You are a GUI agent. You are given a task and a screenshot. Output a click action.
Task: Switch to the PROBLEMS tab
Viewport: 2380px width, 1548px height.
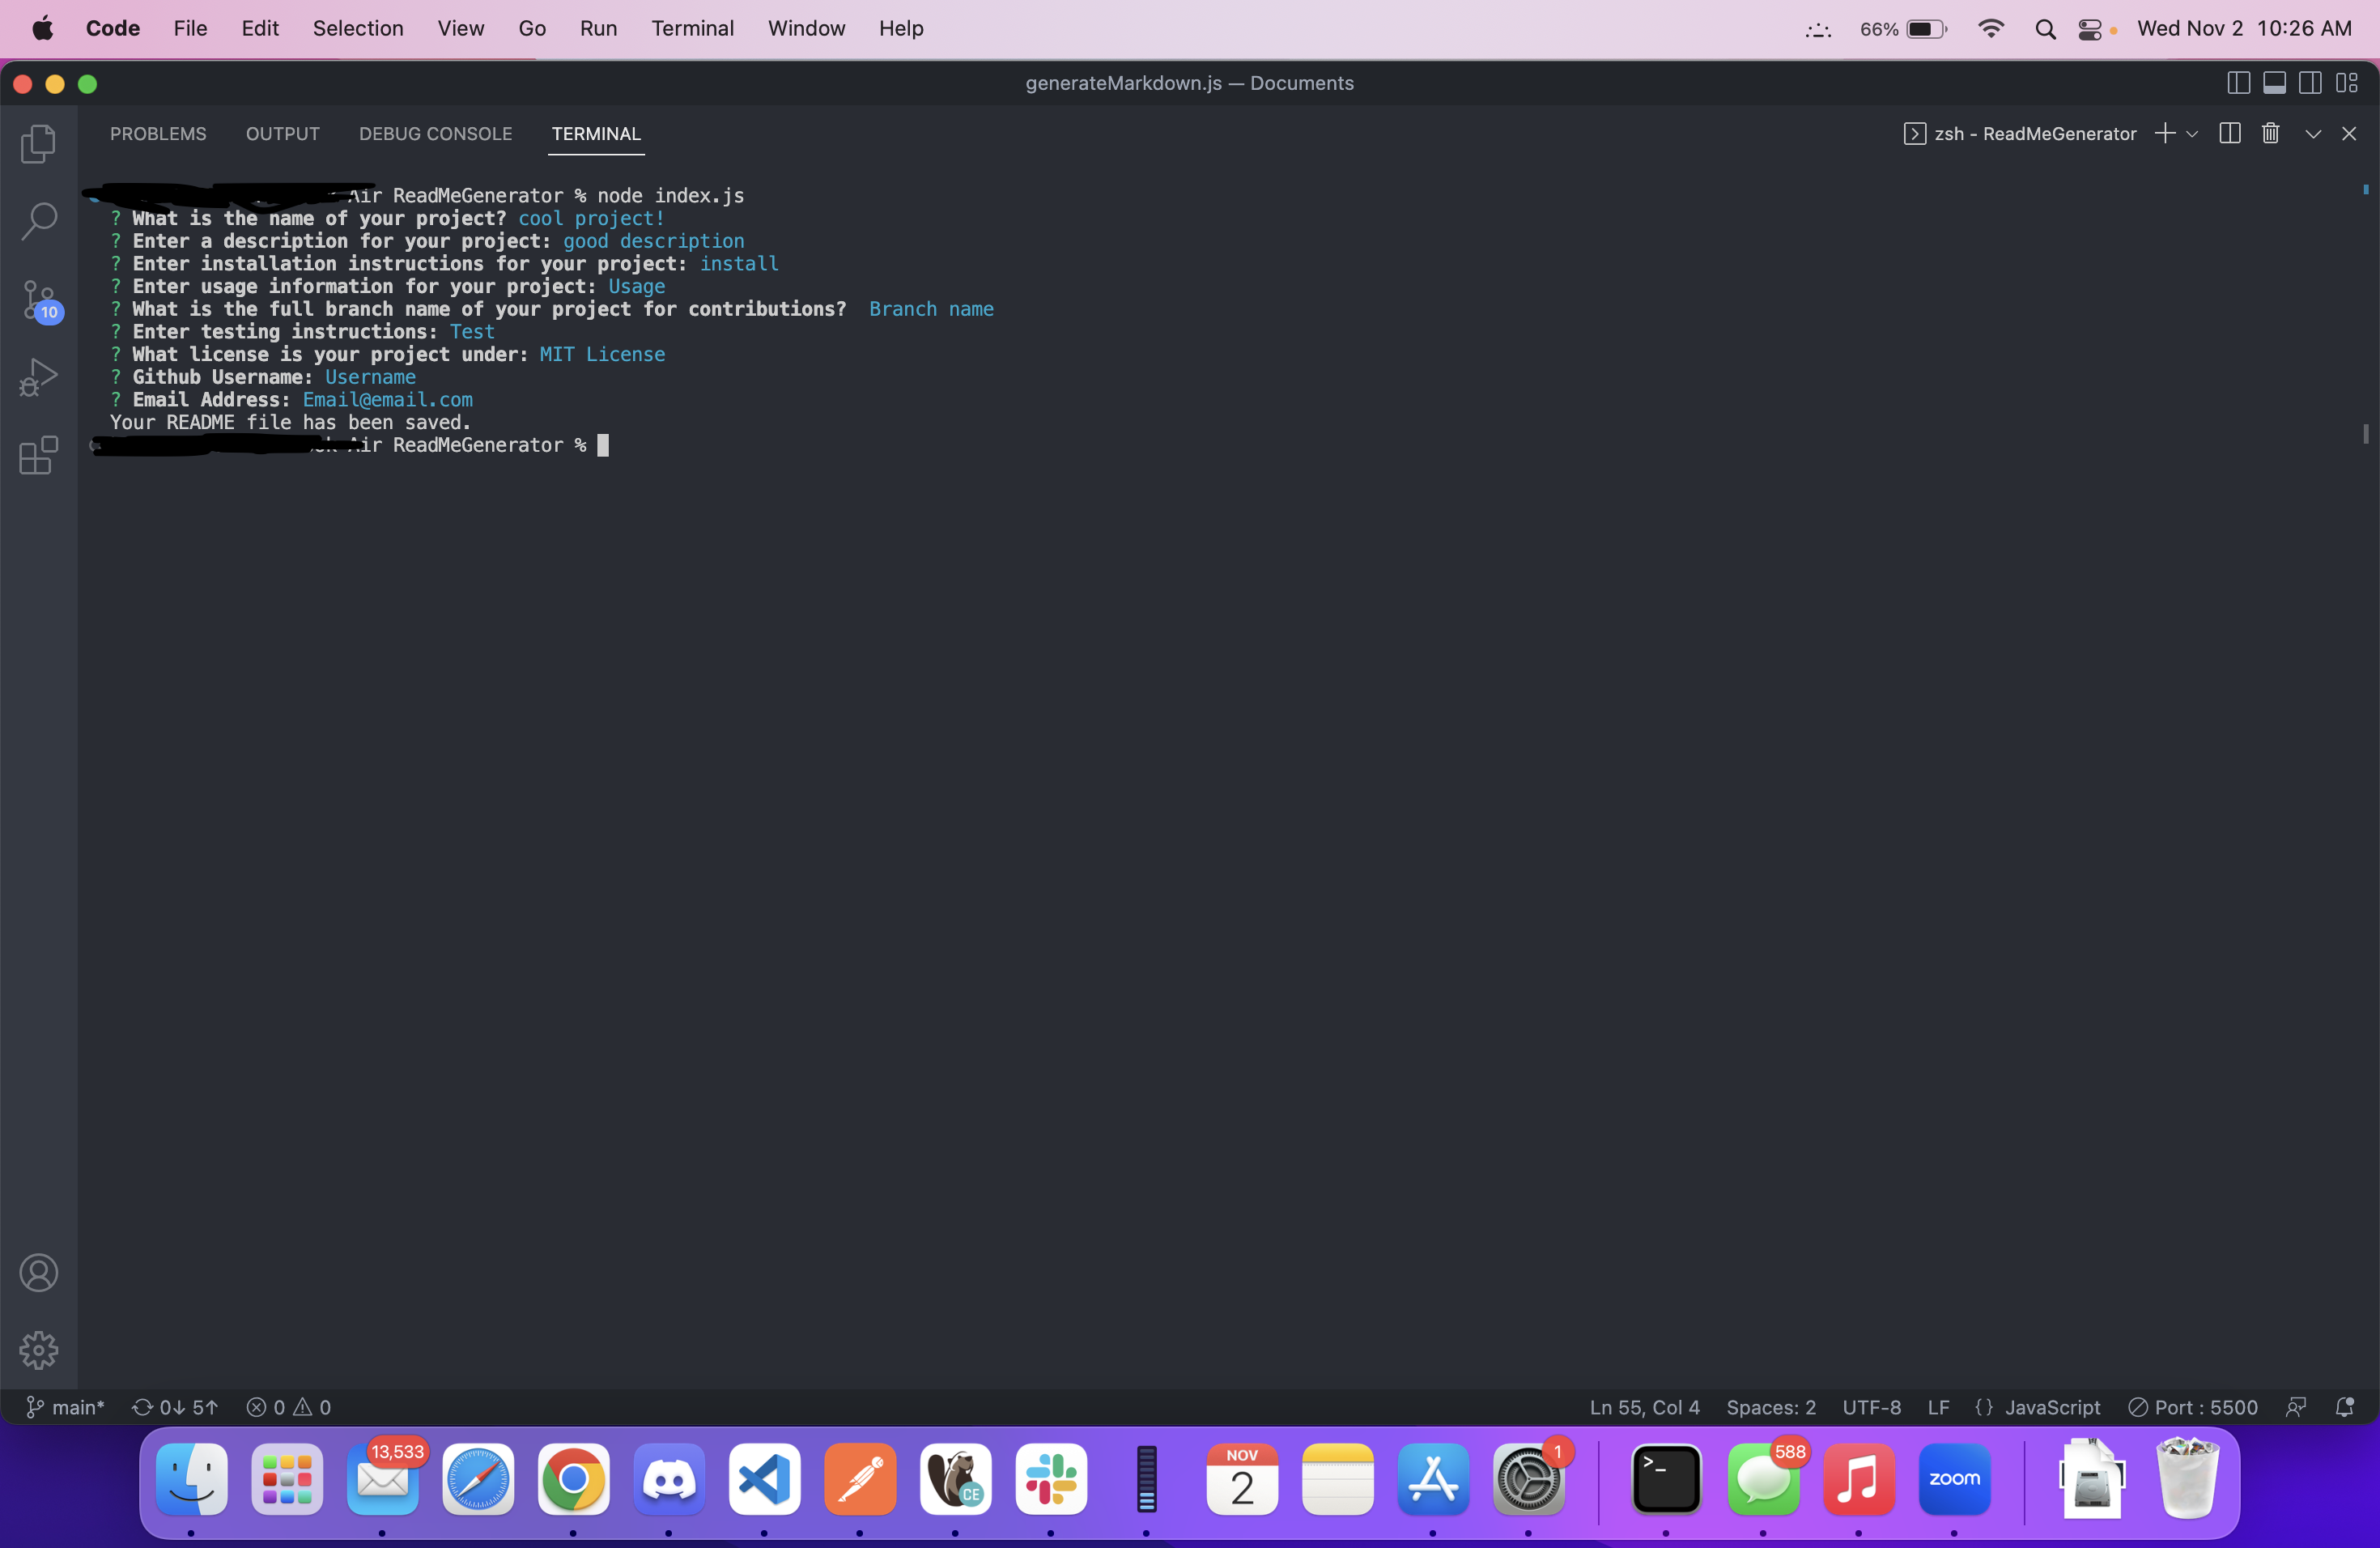[x=158, y=134]
